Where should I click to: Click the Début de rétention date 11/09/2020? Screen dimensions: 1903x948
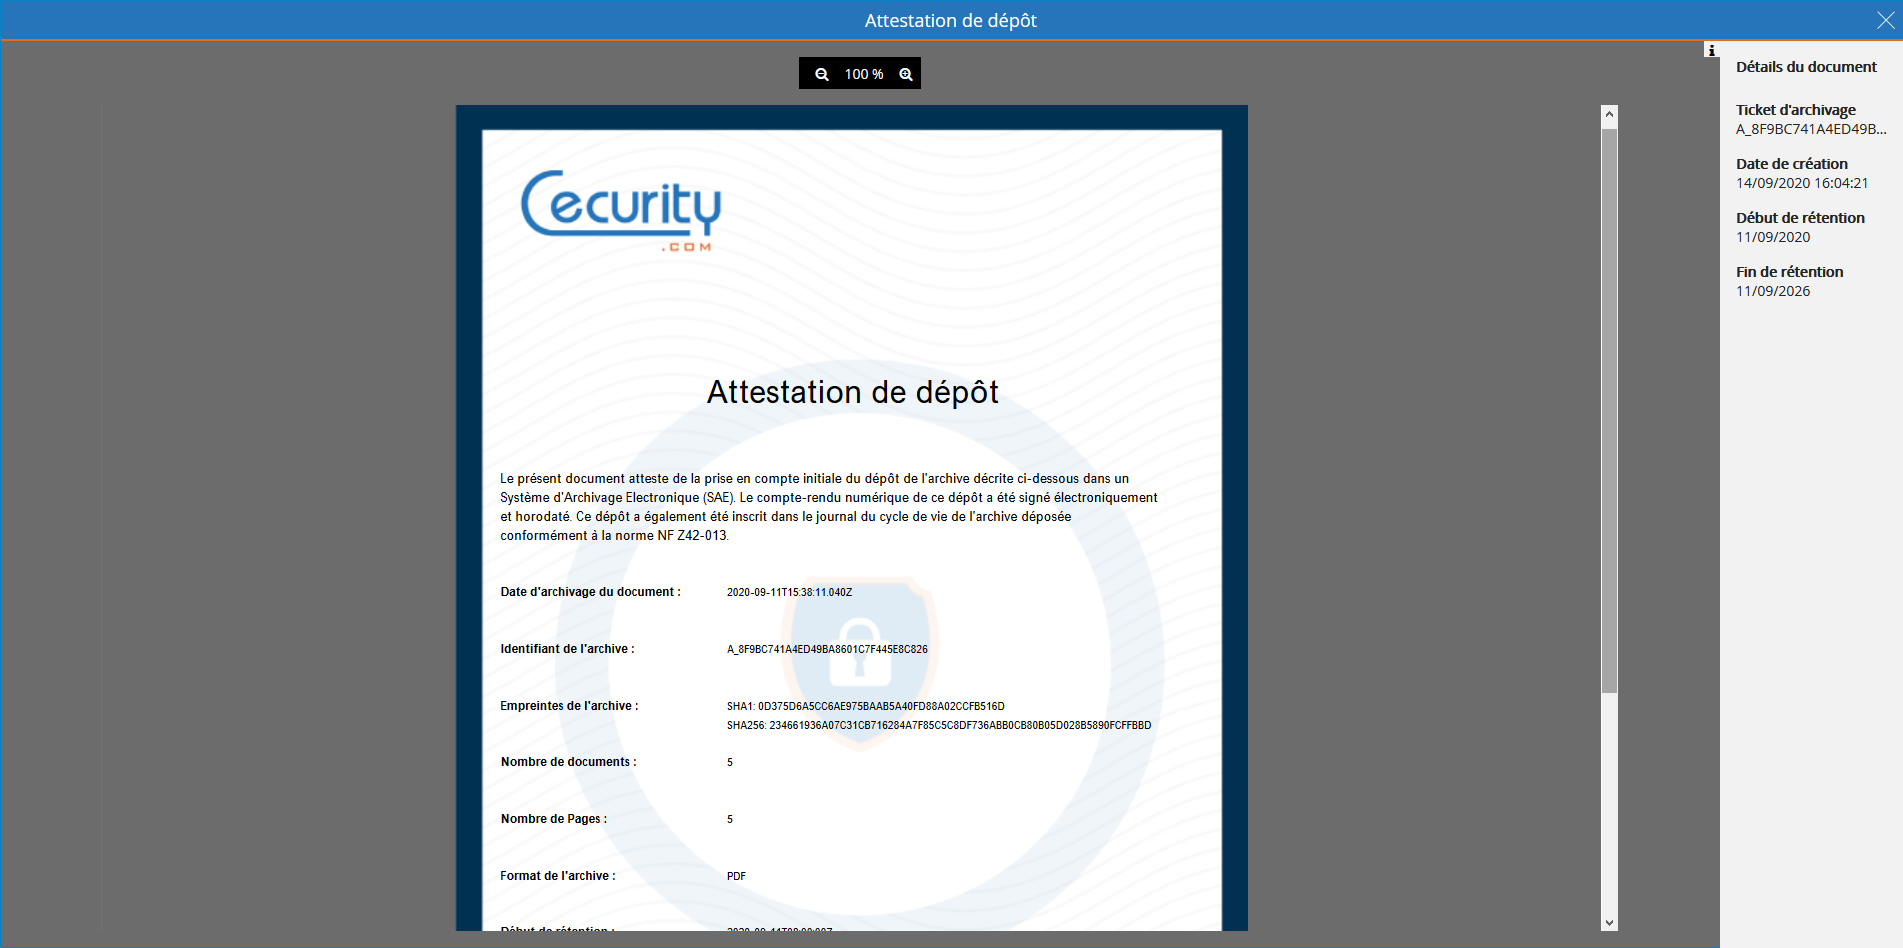pyautogui.click(x=1773, y=237)
